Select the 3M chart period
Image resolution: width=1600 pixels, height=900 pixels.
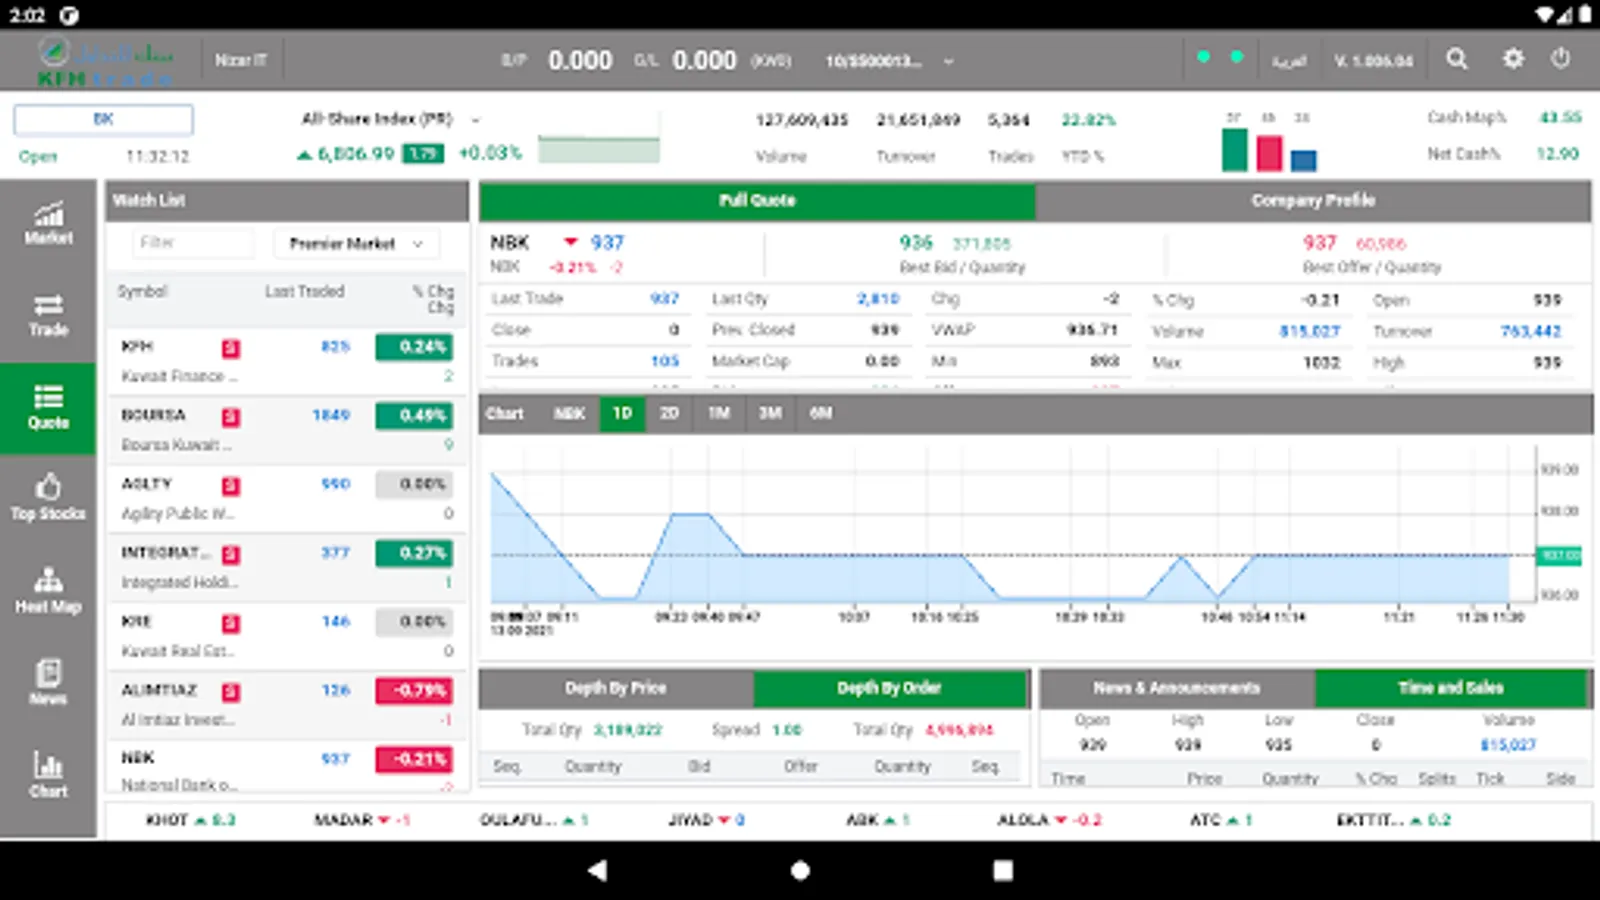[770, 413]
